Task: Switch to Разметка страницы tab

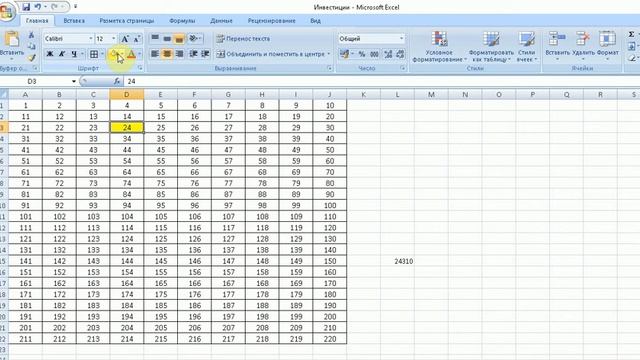Action: coord(127,20)
